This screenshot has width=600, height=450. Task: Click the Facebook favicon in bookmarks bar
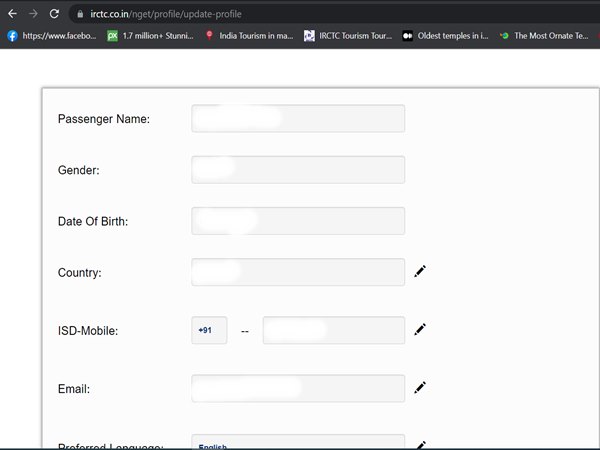tap(12, 36)
